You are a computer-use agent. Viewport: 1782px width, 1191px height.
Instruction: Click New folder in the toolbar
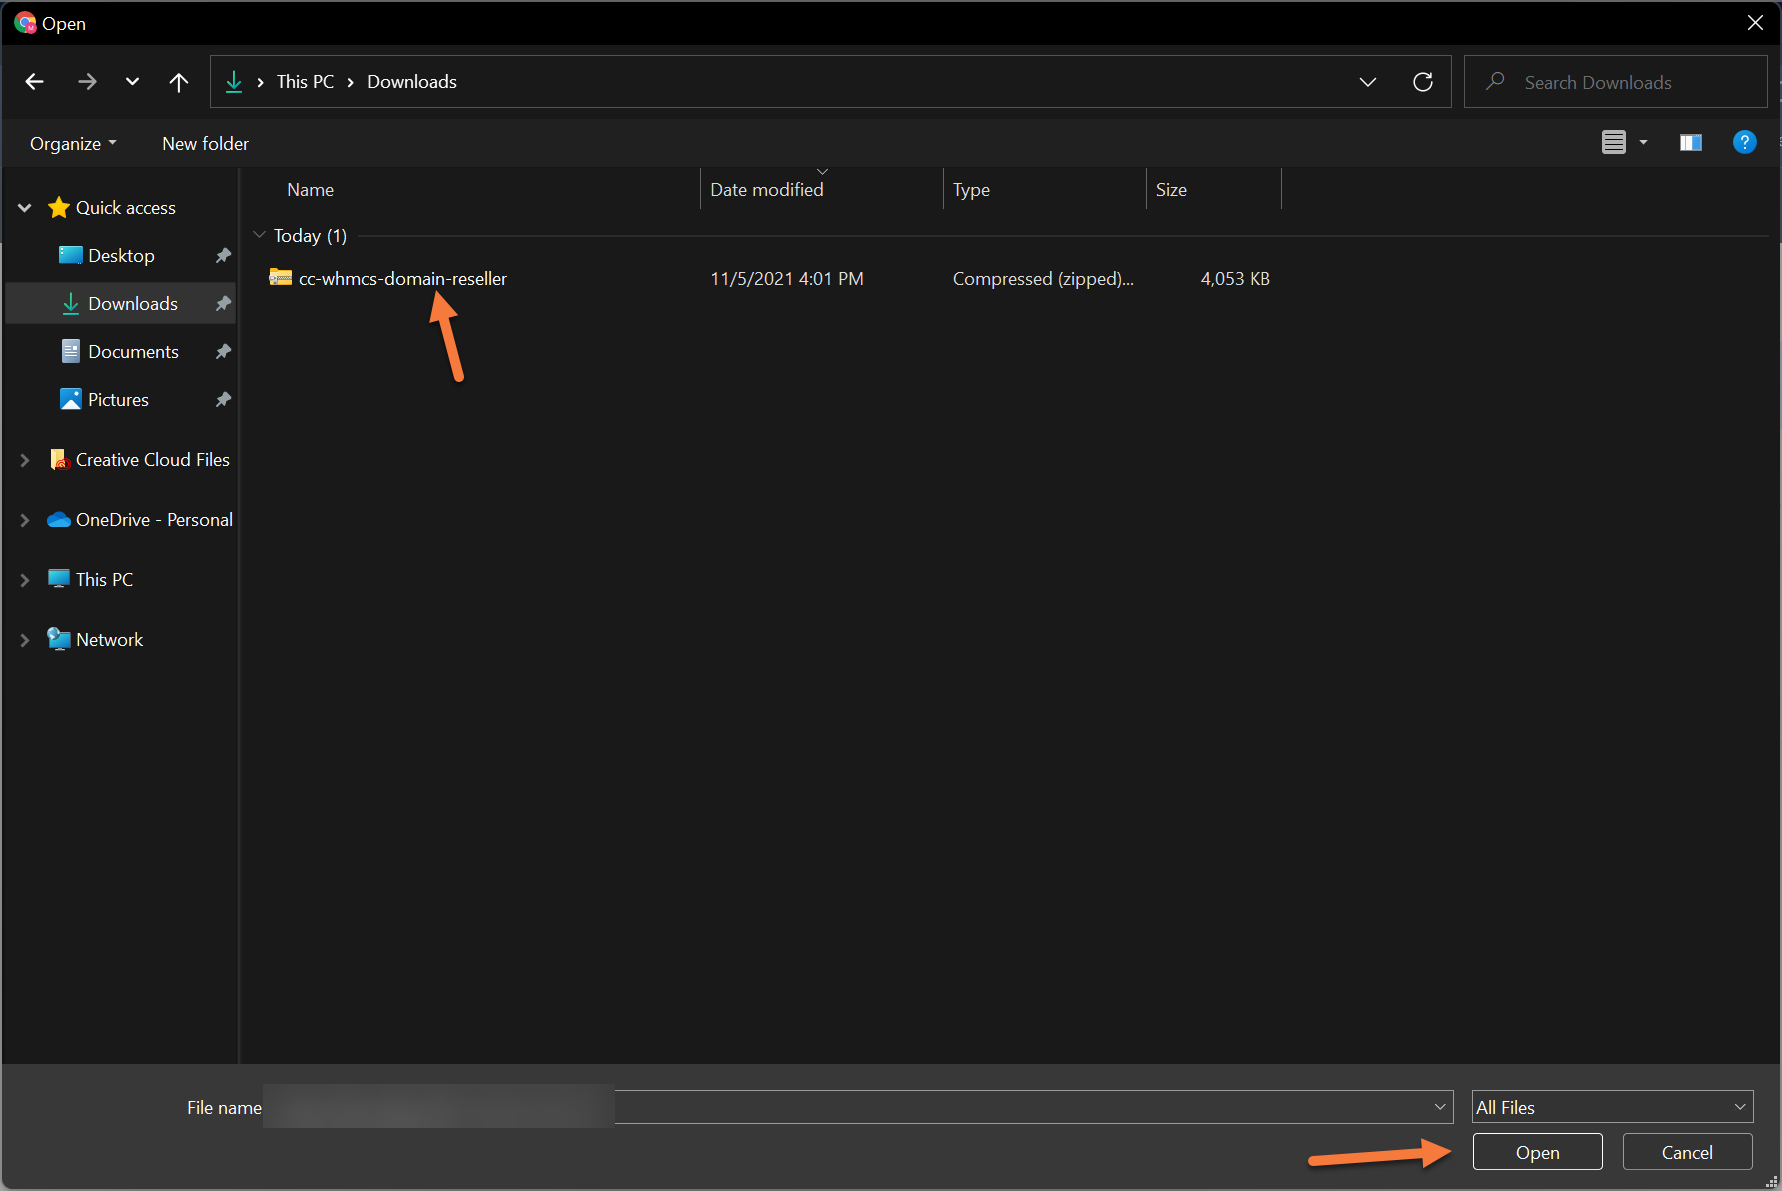click(x=205, y=144)
